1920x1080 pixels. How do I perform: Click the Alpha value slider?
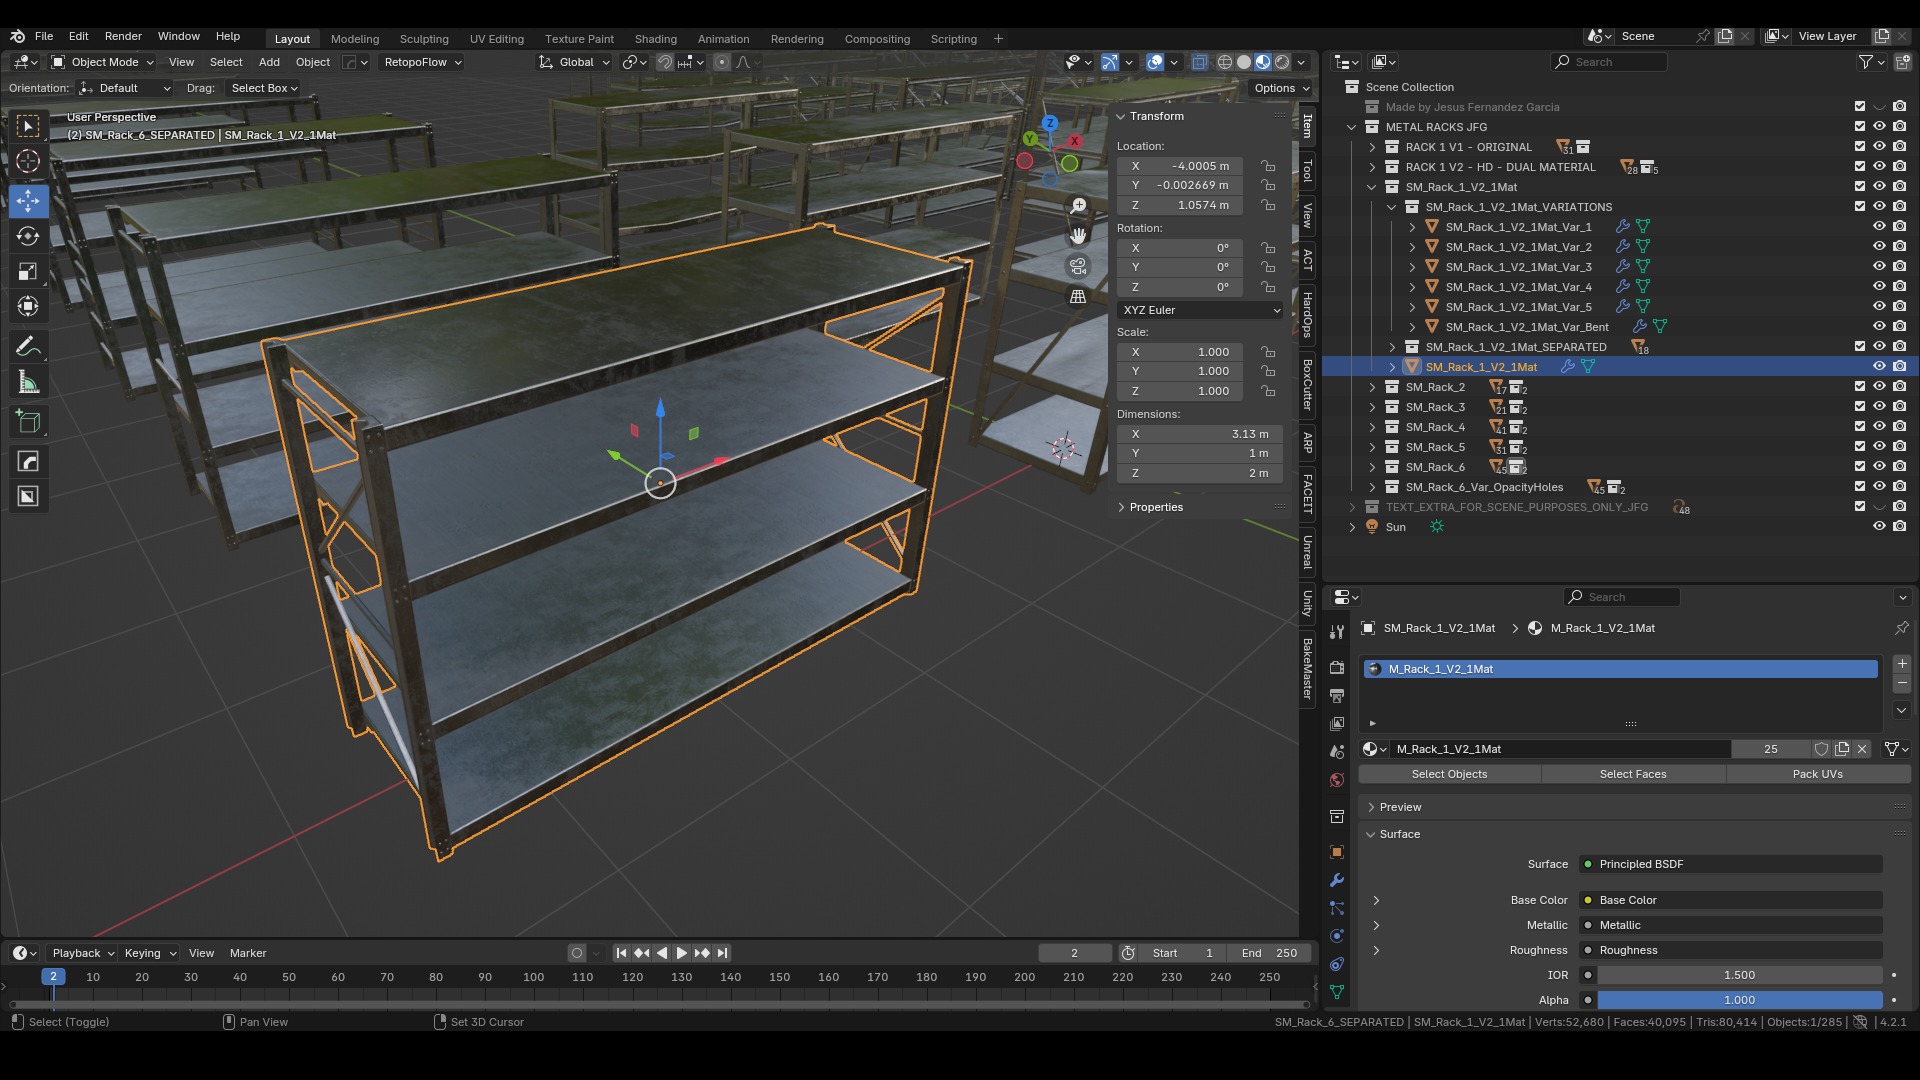pos(1739,1000)
